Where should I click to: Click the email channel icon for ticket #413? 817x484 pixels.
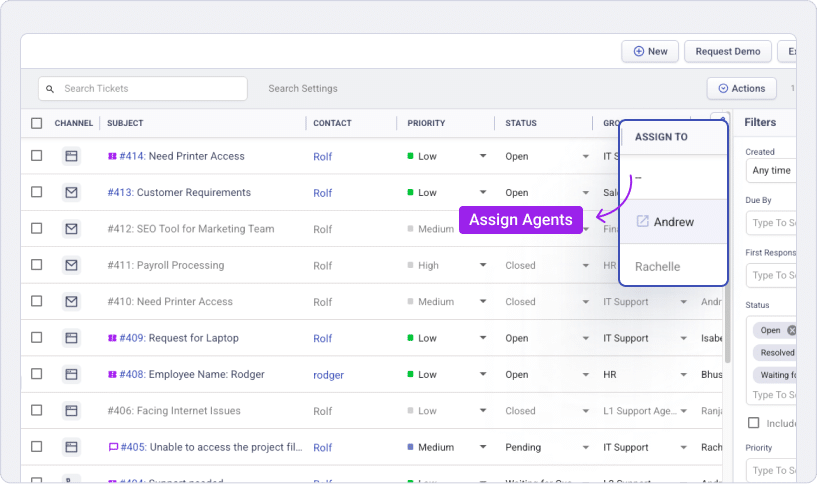[x=71, y=192]
